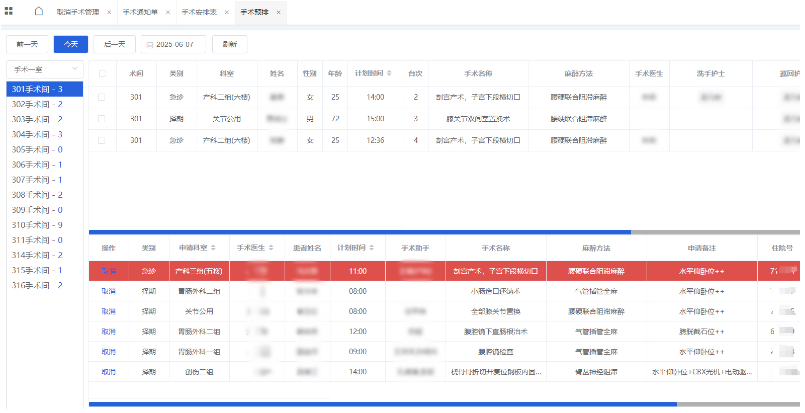Select room 315手术间
Image resolution: width=805 pixels, height=413 pixels.
pos(45,270)
